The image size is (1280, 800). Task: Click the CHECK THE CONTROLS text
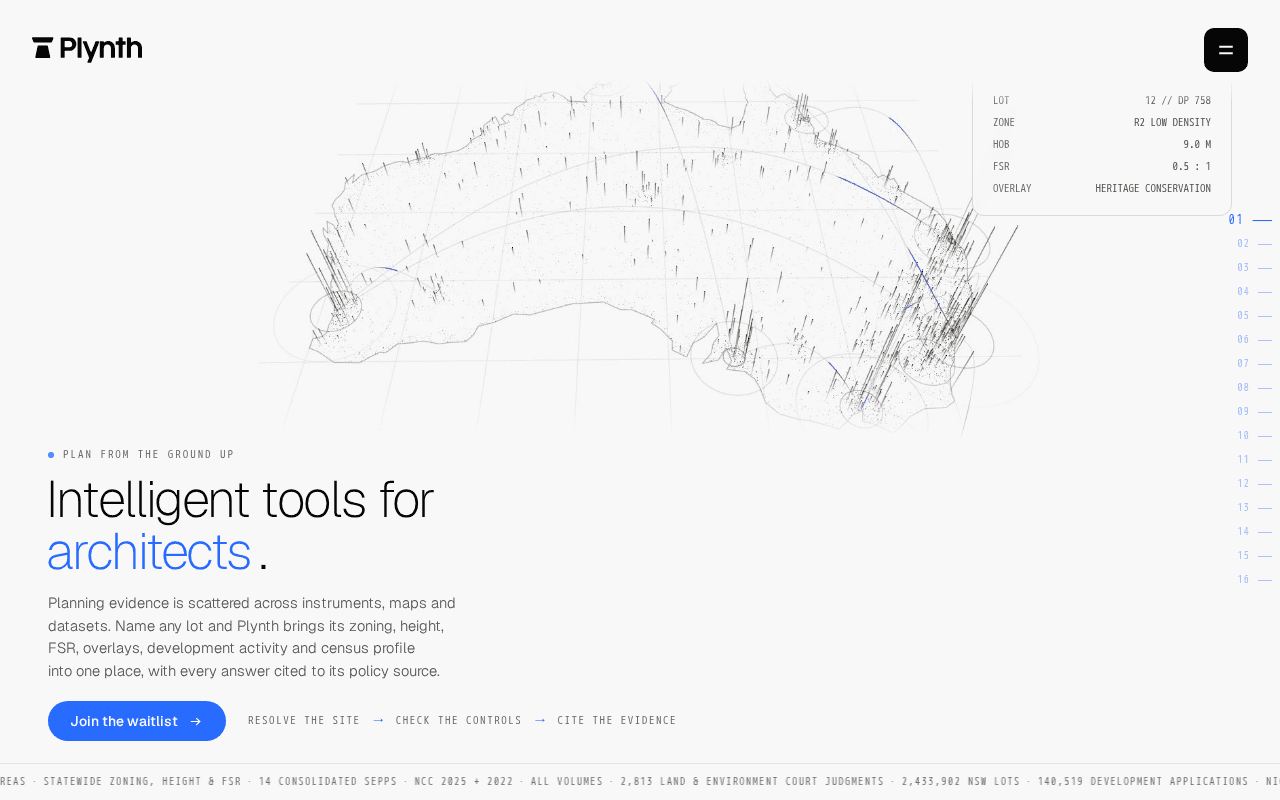[x=459, y=721]
